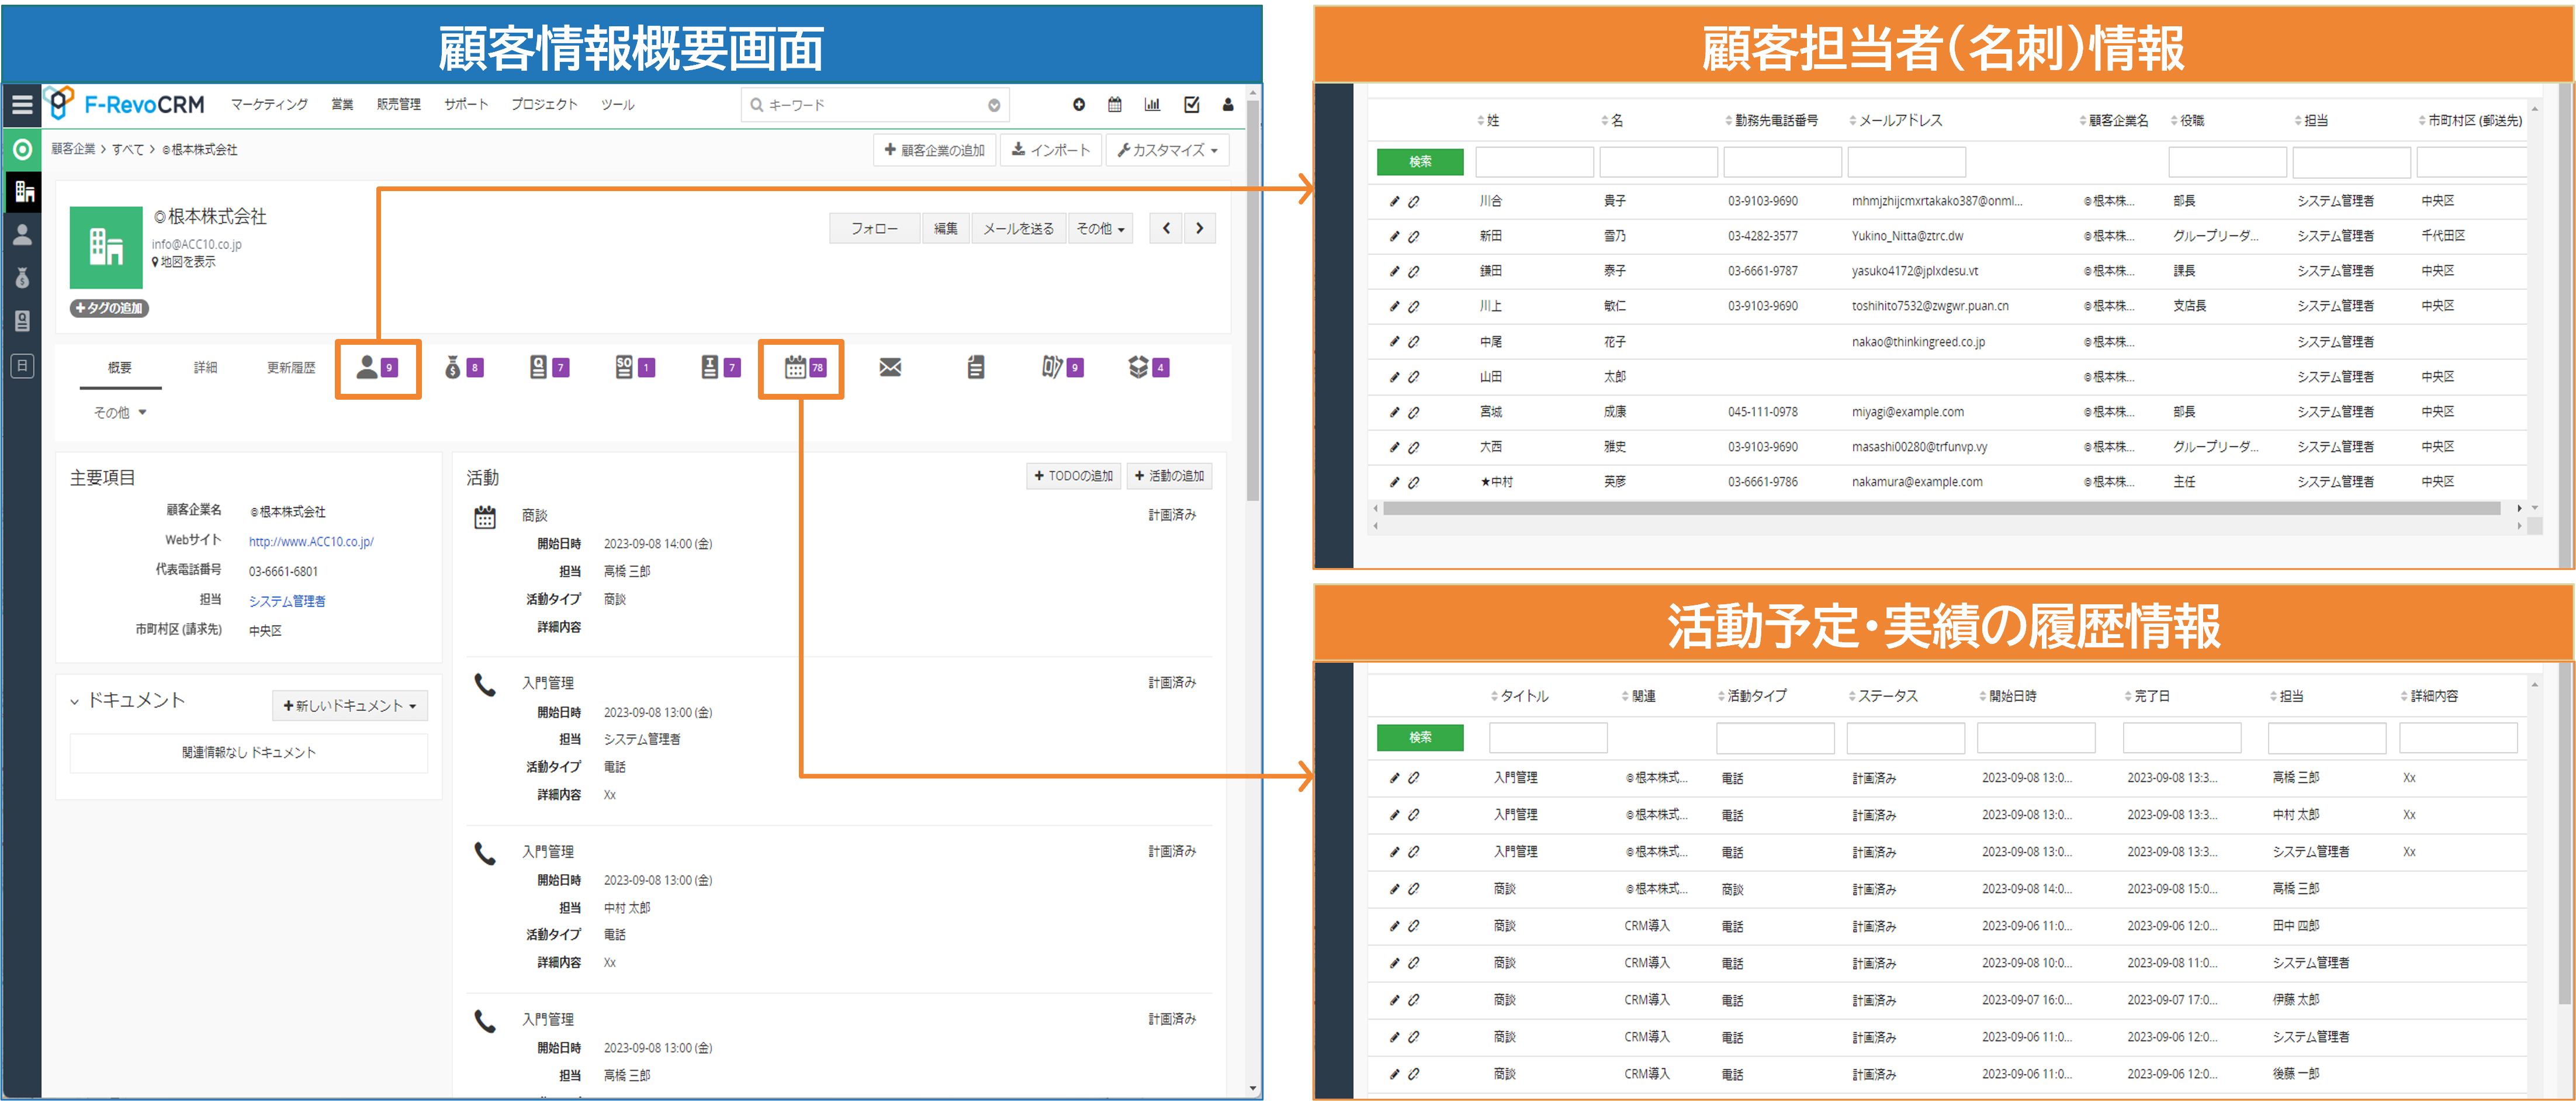Open search options arrow in キーワード box
2576x1101 pixels.
click(x=994, y=105)
